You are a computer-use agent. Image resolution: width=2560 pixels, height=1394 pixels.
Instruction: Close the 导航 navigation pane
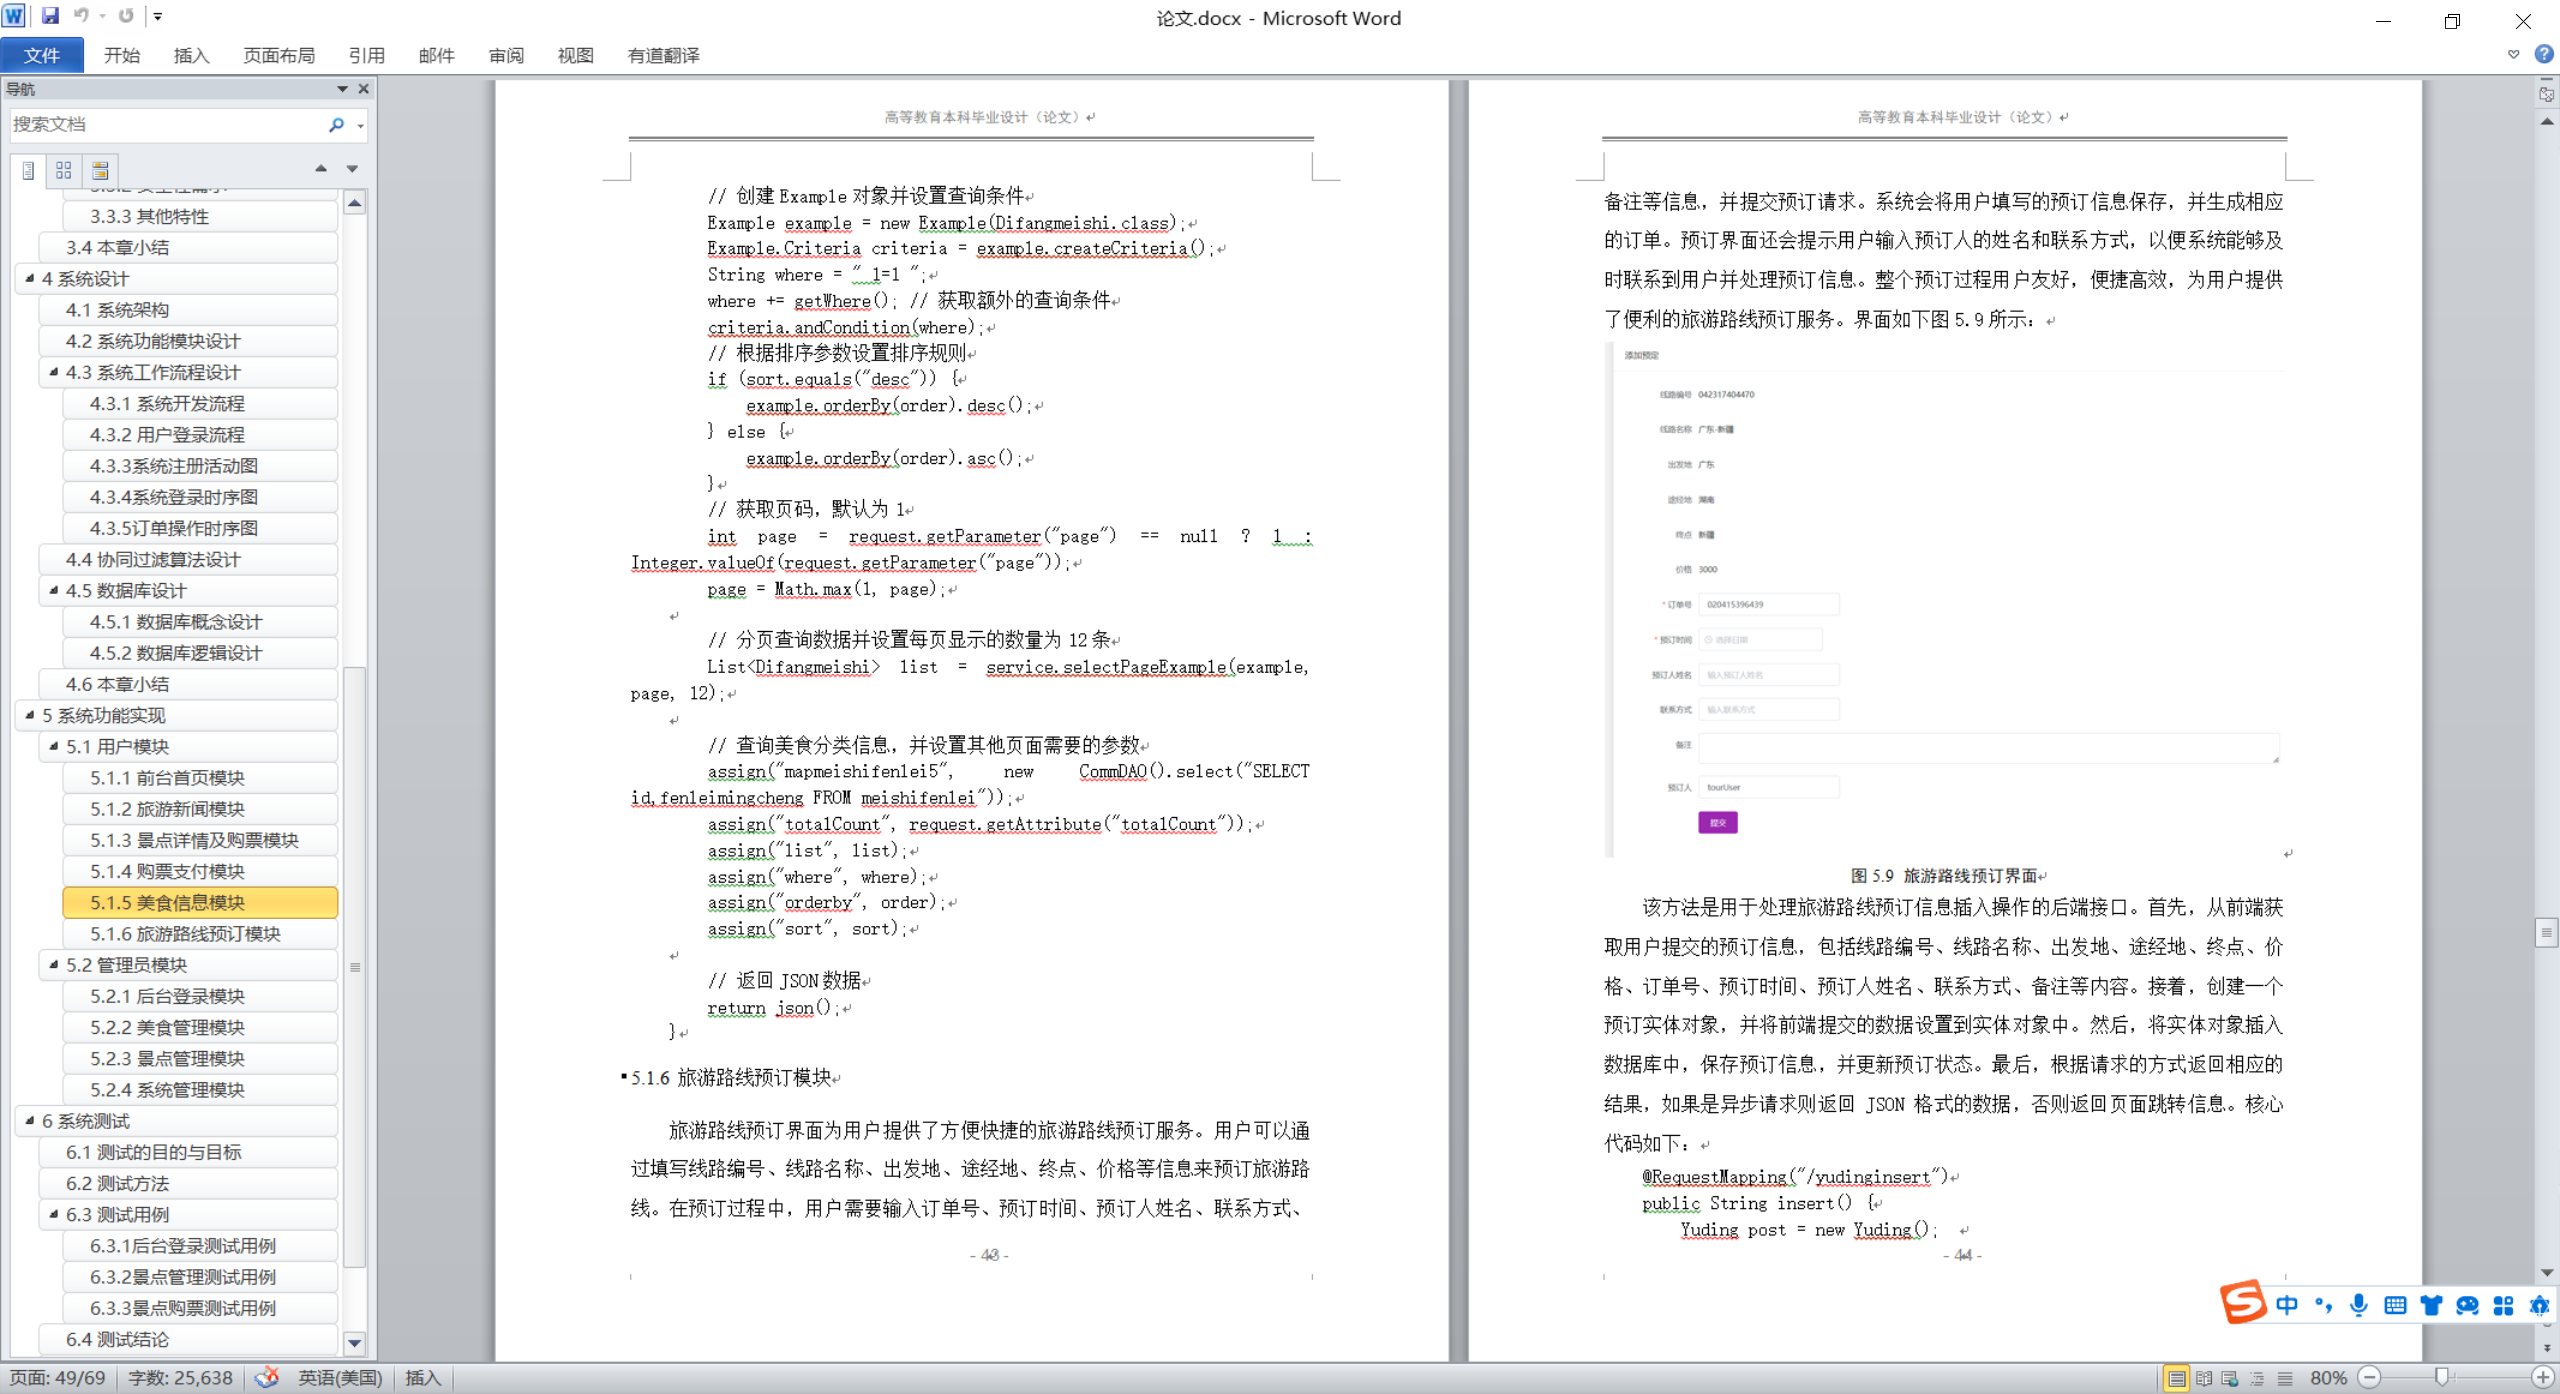click(364, 89)
